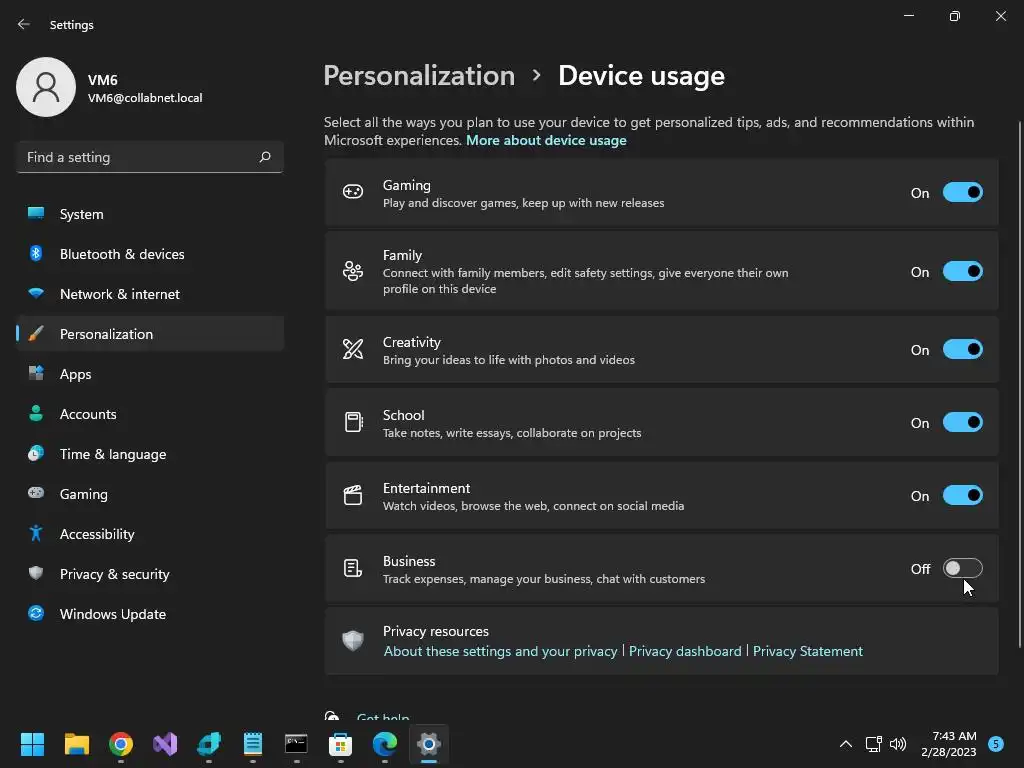Open the Bluetooth & devices section
The height and width of the screenshot is (768, 1024).
(x=122, y=254)
